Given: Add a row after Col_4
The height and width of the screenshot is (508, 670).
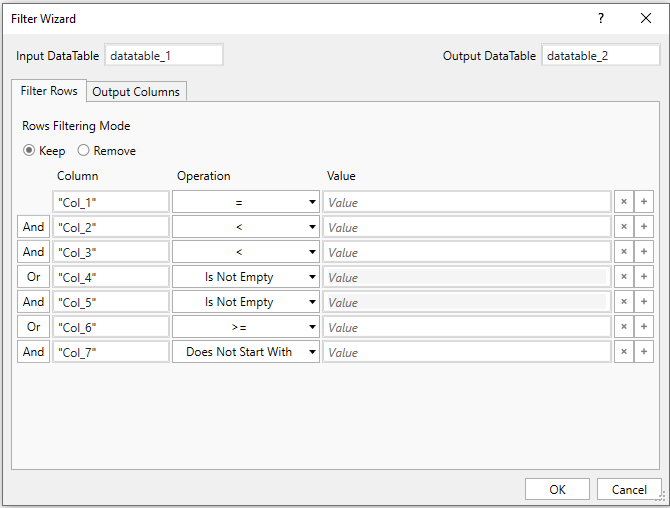Looking at the screenshot, I should pyautogui.click(x=643, y=277).
